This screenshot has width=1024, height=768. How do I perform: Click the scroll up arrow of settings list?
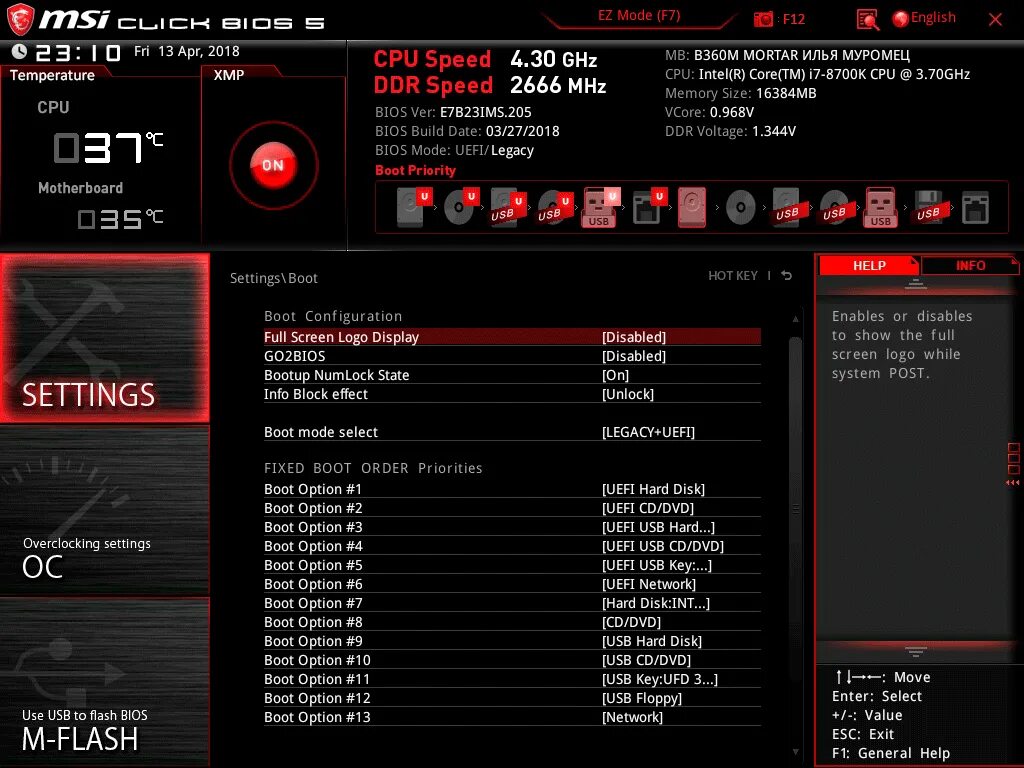(795, 319)
